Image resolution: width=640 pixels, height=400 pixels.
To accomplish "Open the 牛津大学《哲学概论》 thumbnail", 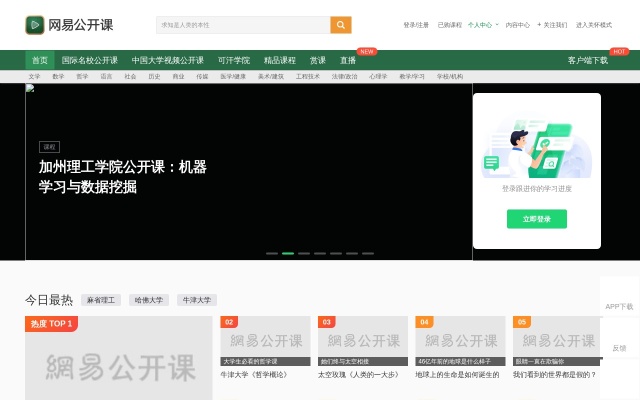I will (266, 341).
